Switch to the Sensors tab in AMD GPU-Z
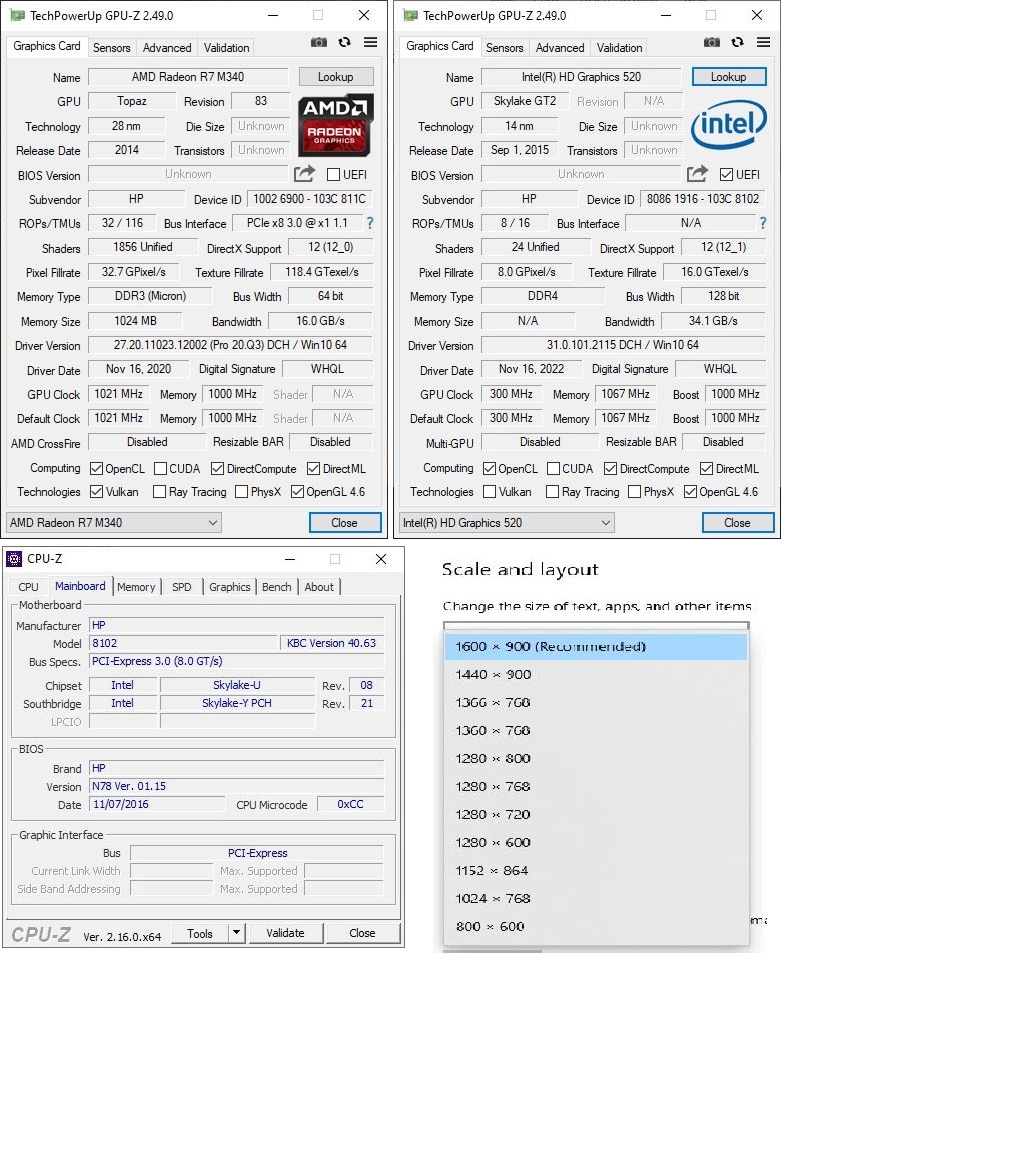The image size is (1016, 1176). [111, 48]
